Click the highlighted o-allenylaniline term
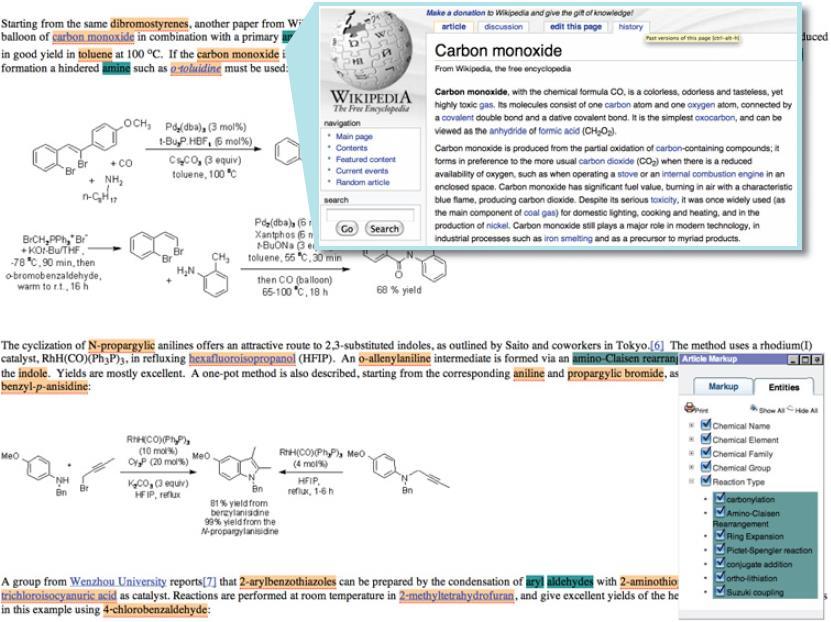This screenshot has width=831, height=622. click(x=394, y=358)
